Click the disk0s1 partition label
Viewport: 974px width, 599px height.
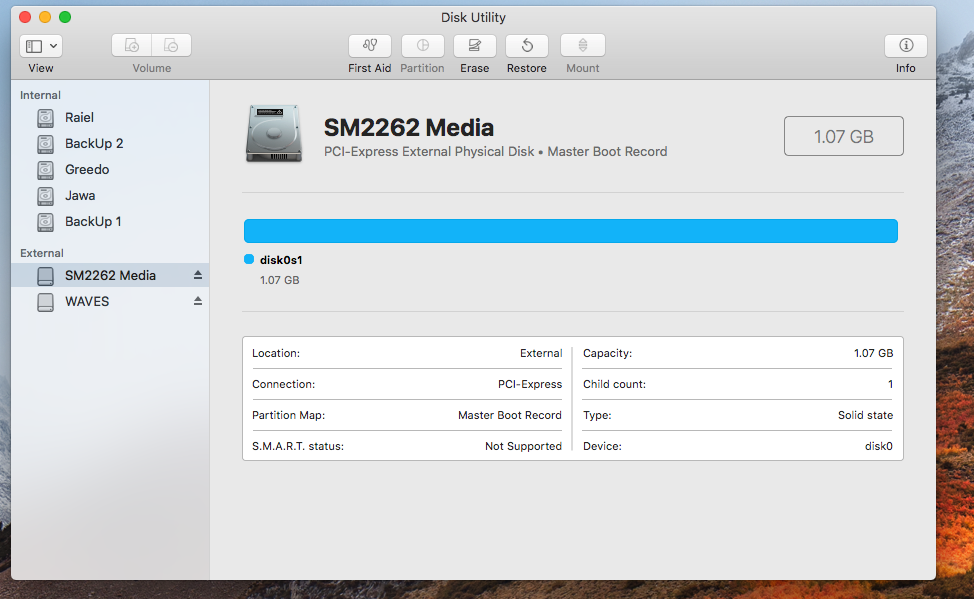pos(281,260)
